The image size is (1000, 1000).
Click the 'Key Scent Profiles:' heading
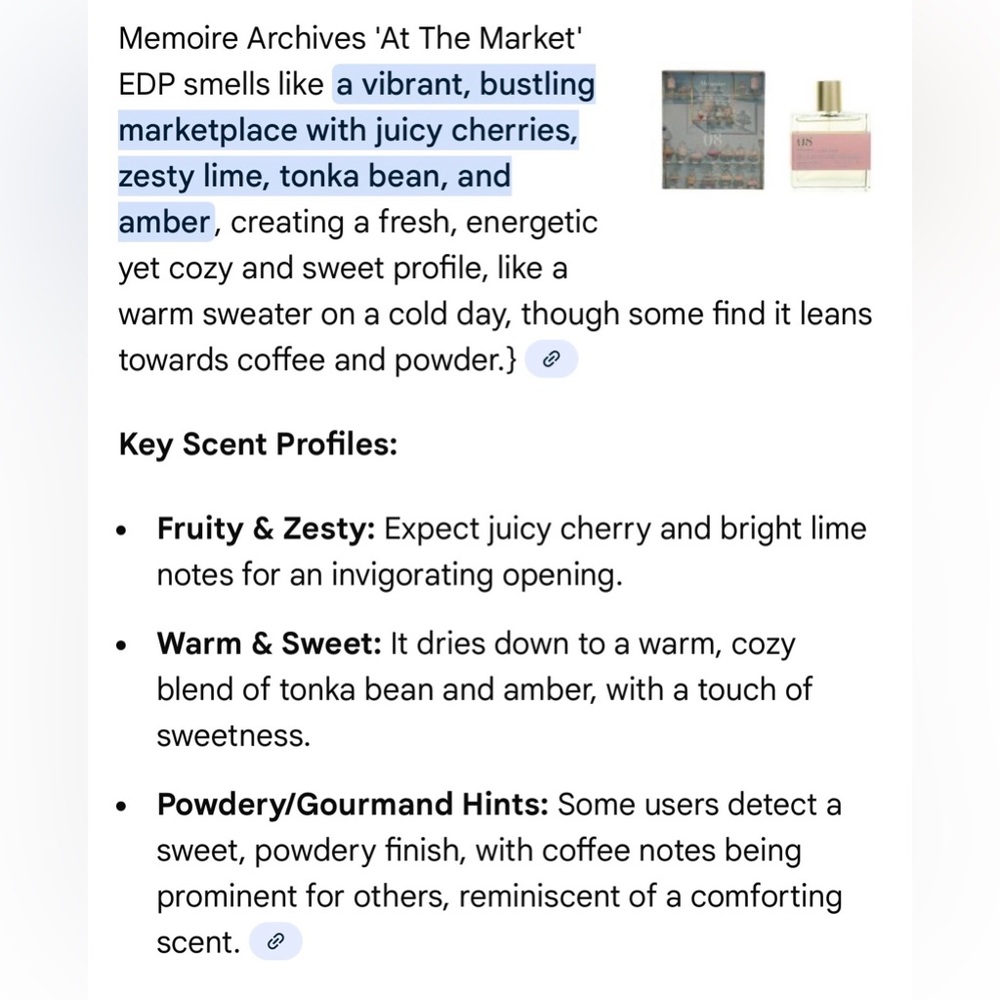pyautogui.click(x=258, y=444)
